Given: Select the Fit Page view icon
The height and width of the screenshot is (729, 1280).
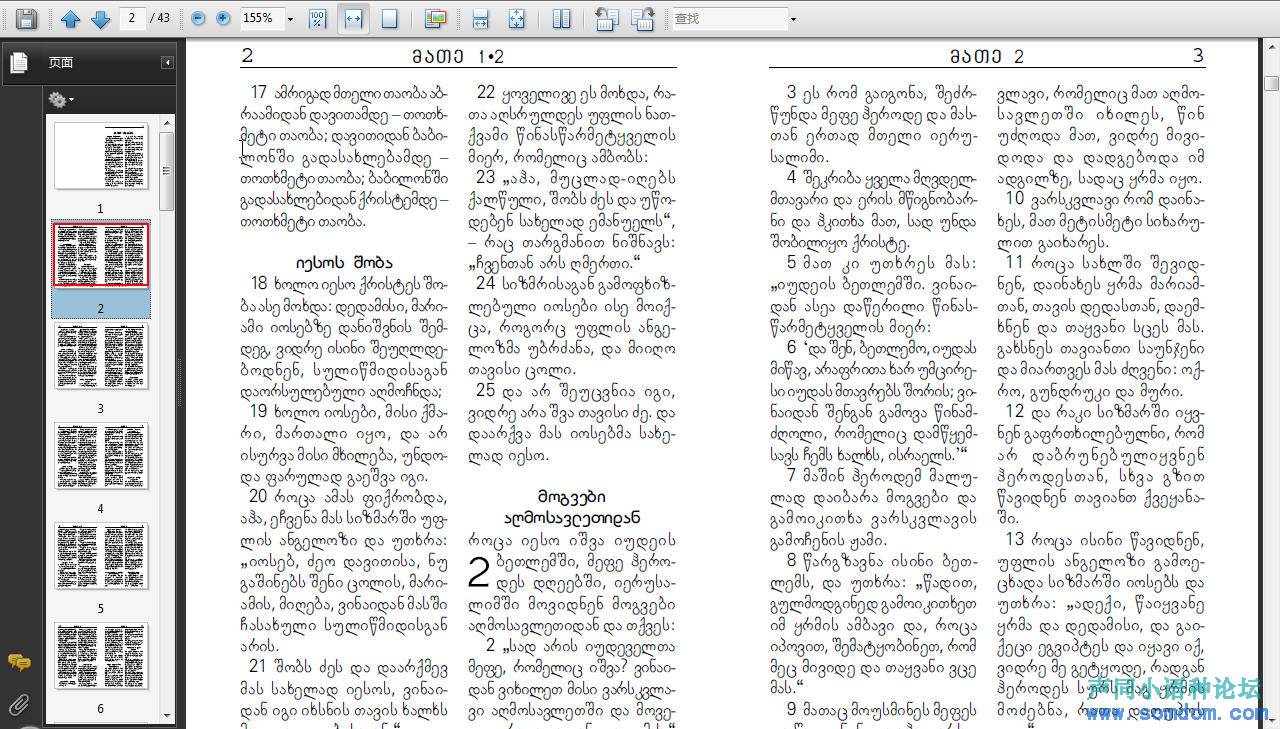Looking at the screenshot, I should coord(389,18).
